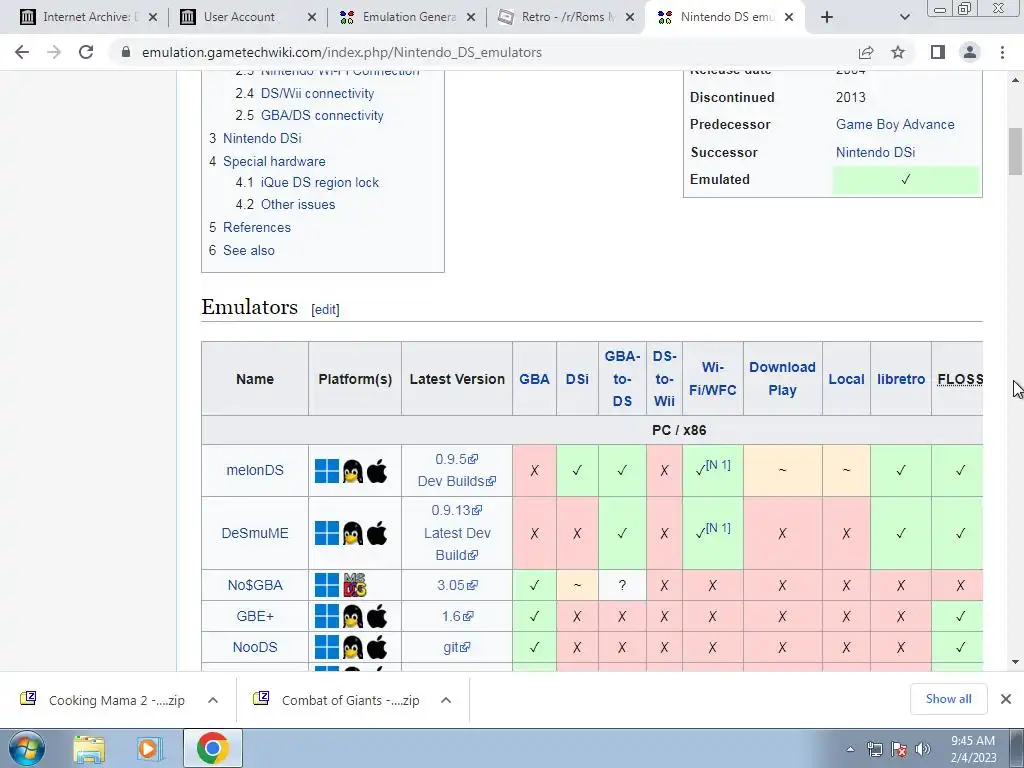
Task: Close the User Account tab
Action: pyautogui.click(x=312, y=17)
